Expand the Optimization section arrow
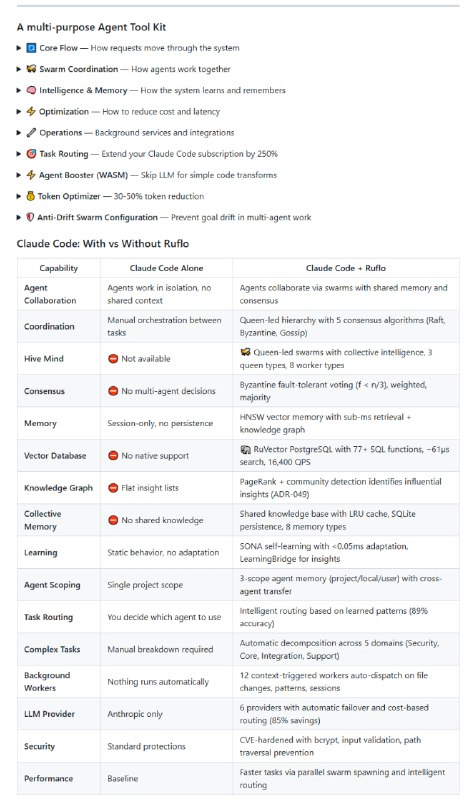 [19, 111]
